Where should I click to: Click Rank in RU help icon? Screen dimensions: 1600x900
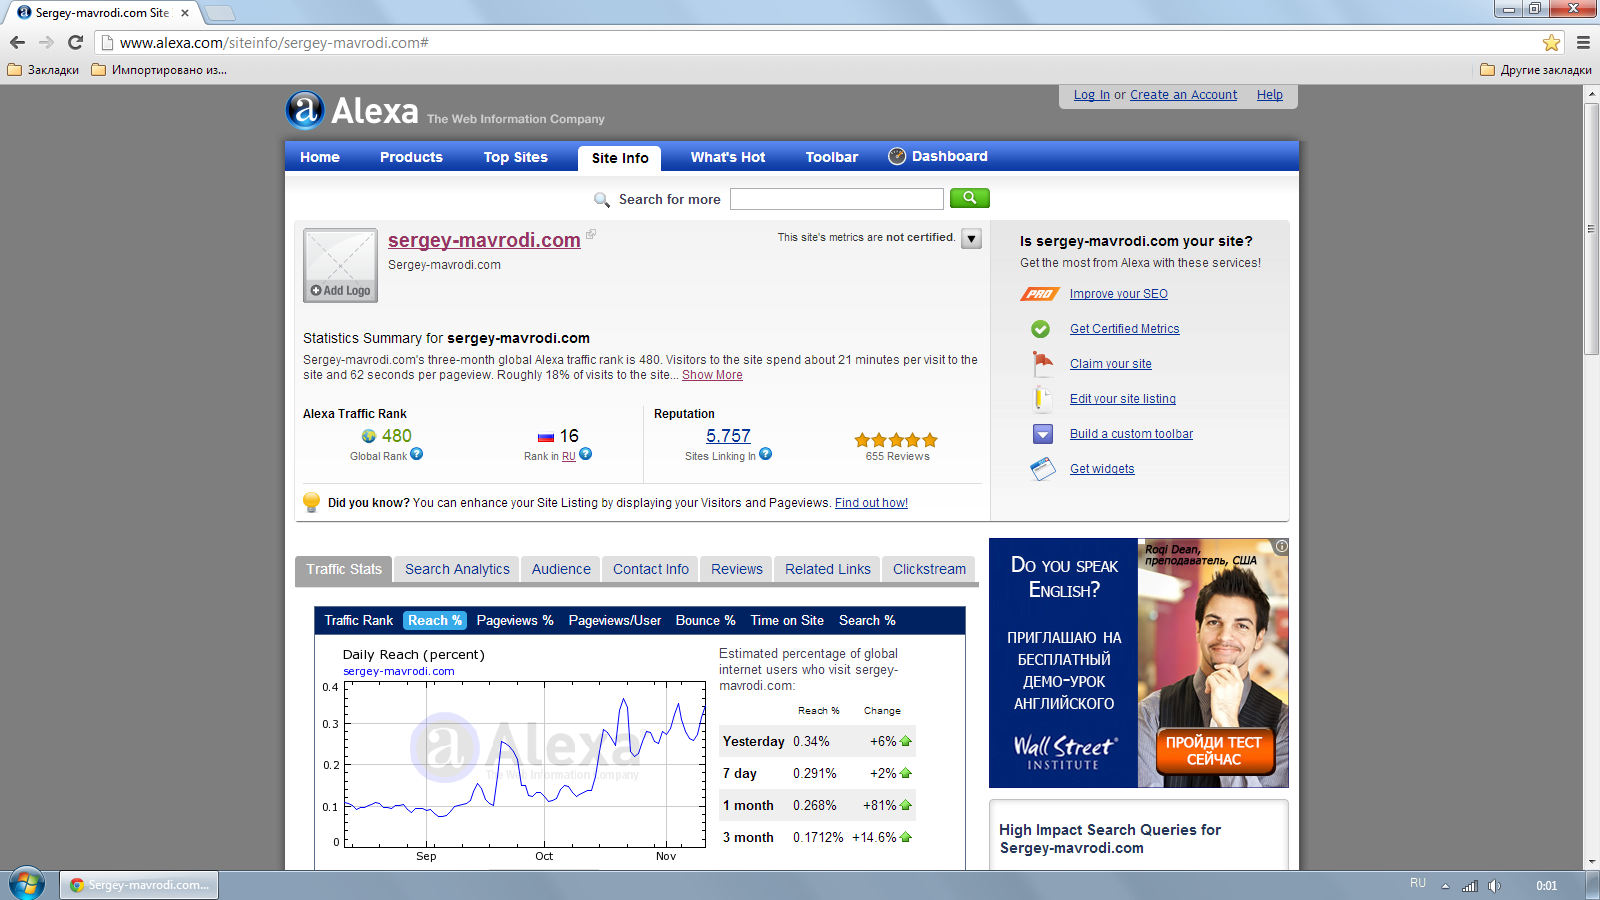586,454
